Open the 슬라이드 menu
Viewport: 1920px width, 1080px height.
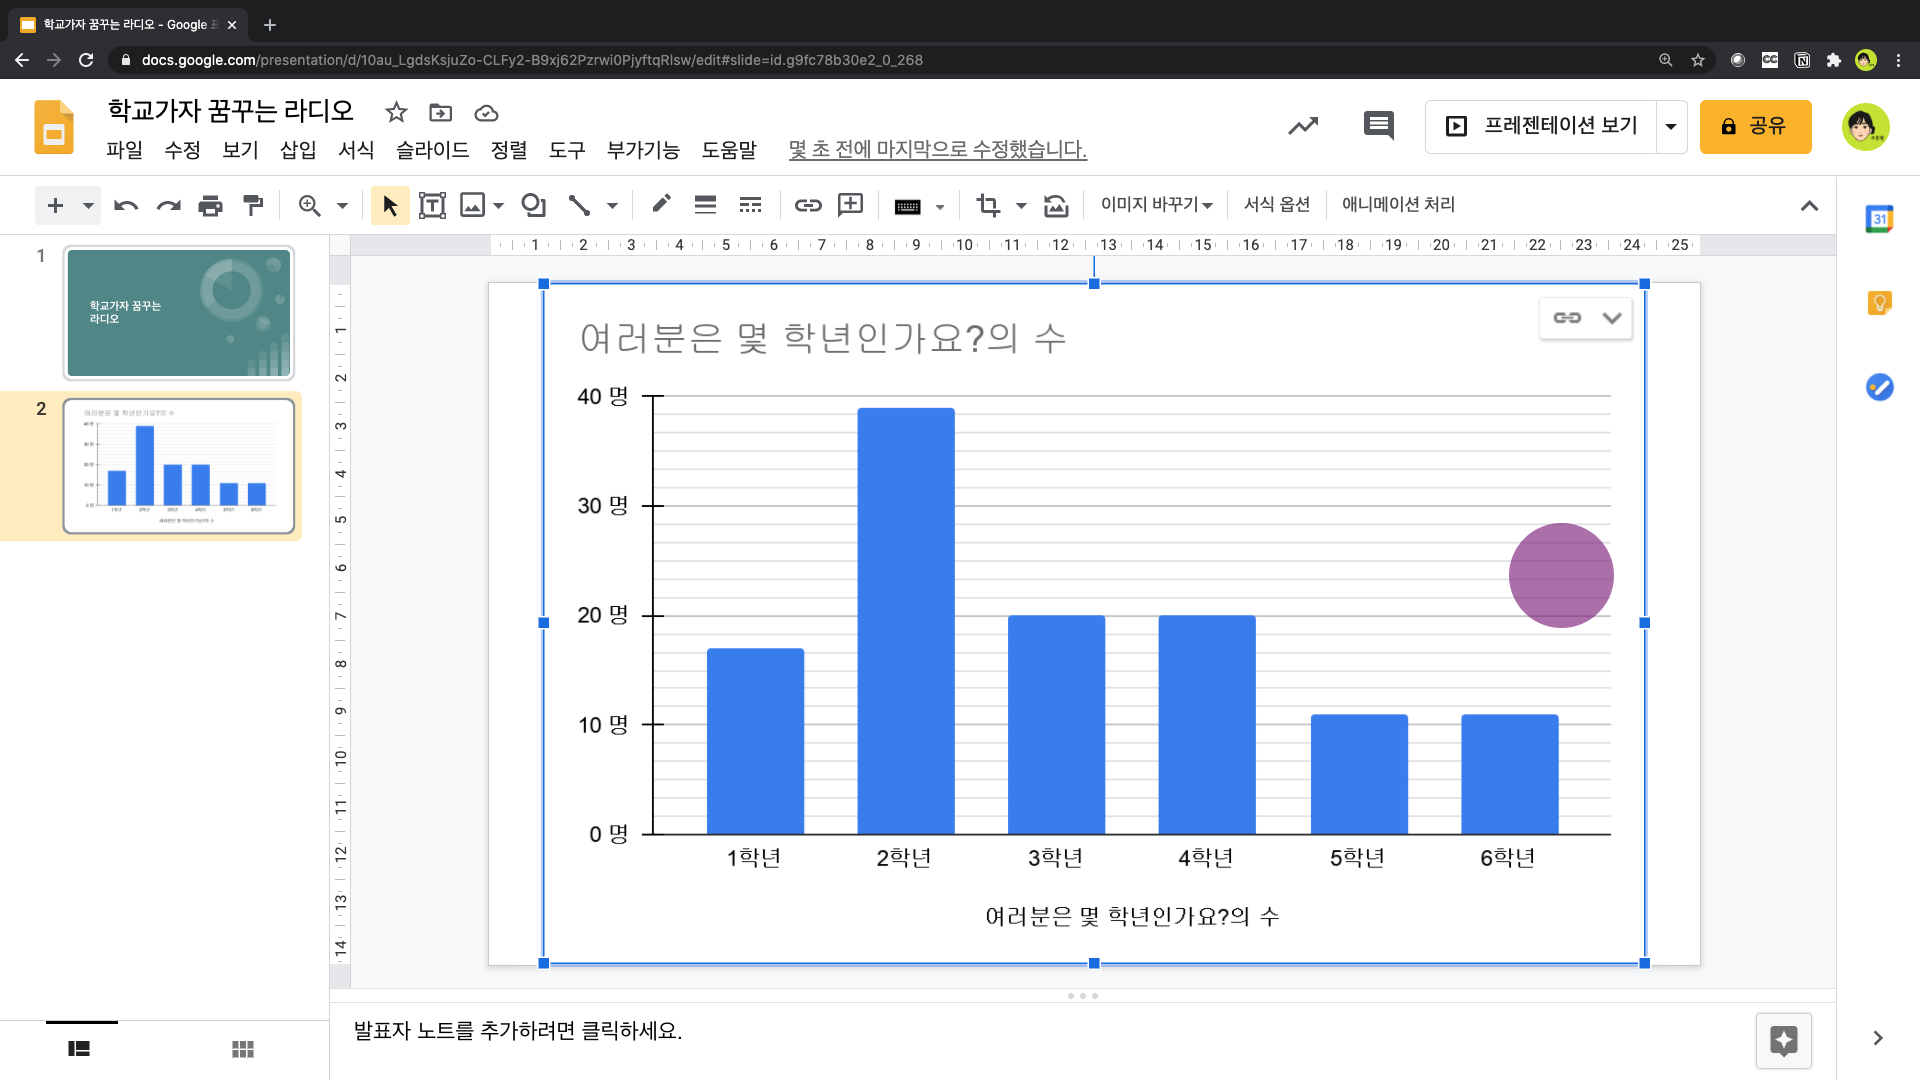(432, 150)
